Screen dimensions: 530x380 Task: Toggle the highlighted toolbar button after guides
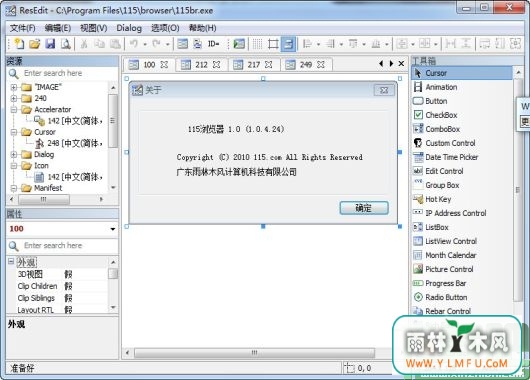pyautogui.click(x=288, y=44)
